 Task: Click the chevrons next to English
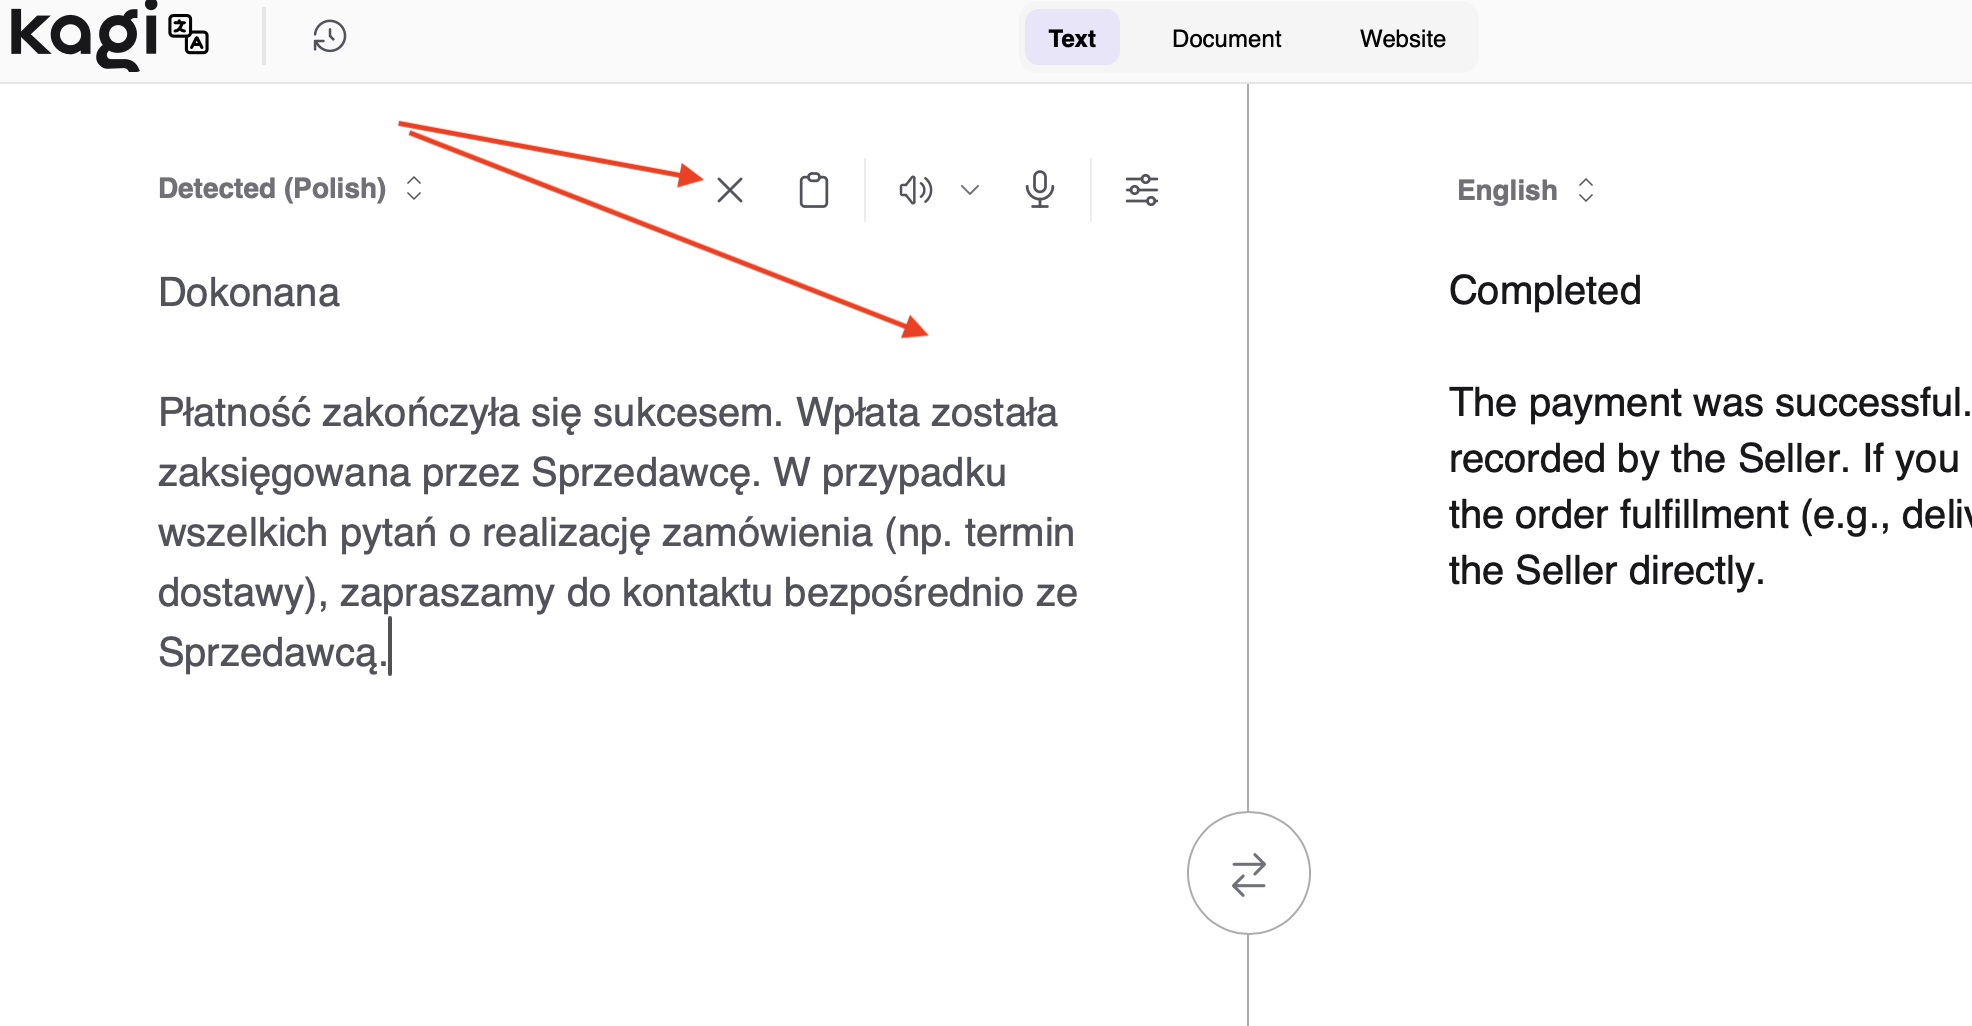1586,190
